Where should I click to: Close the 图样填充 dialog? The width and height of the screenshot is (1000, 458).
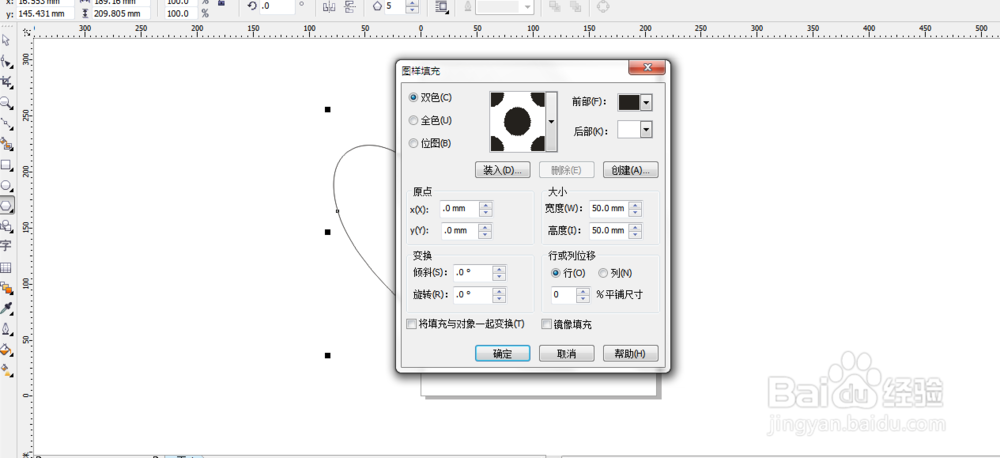[x=647, y=67]
